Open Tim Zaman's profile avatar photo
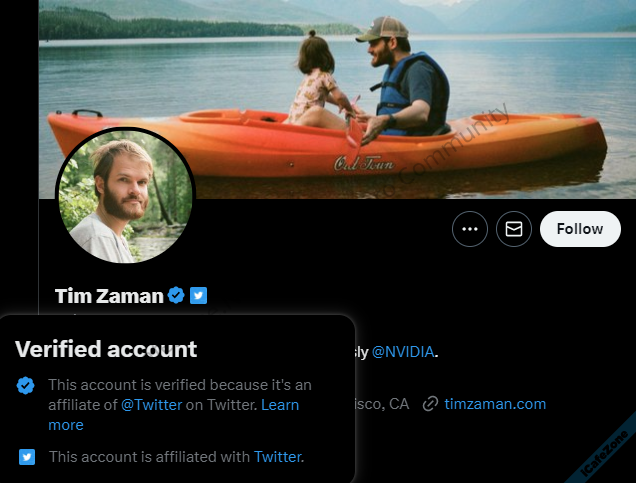The image size is (636, 483). pyautogui.click(x=124, y=197)
